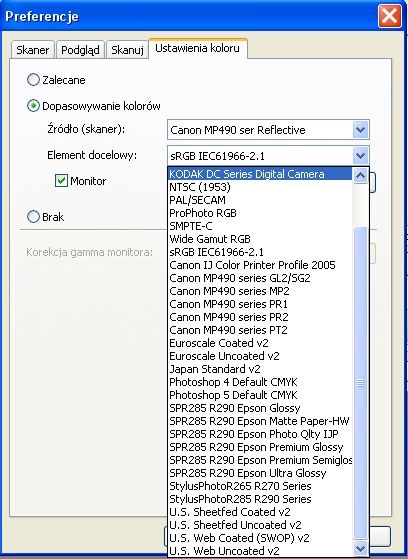Go to the Skanuj tab
Viewport: 408px width, 559px height.
(127, 50)
